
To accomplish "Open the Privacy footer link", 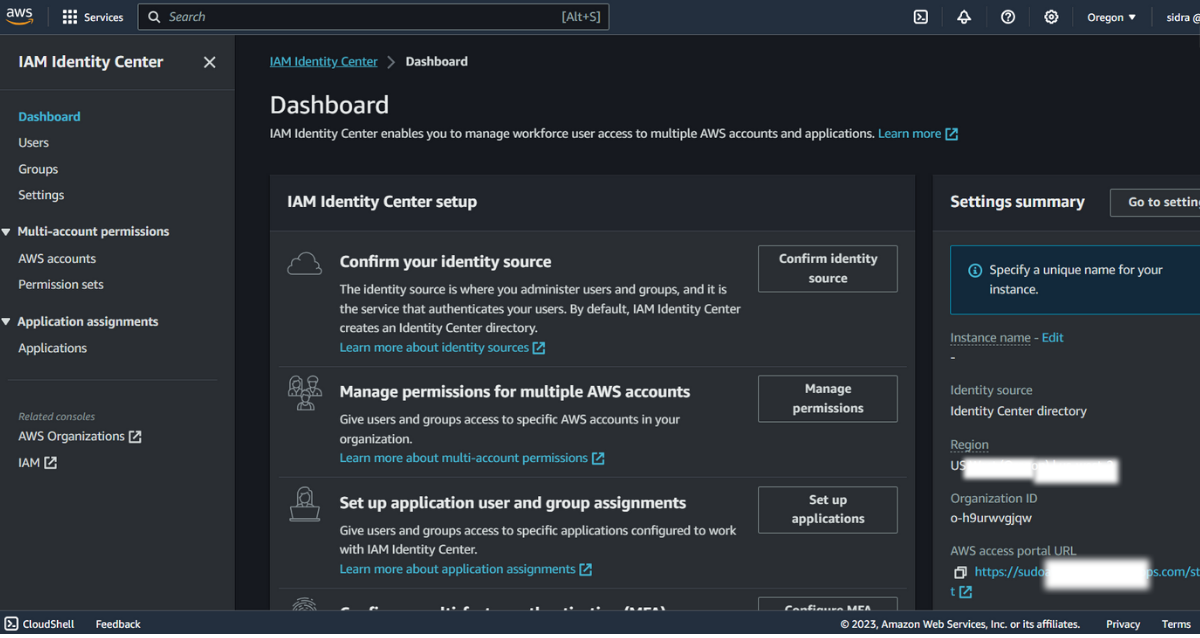I will point(1123,624).
